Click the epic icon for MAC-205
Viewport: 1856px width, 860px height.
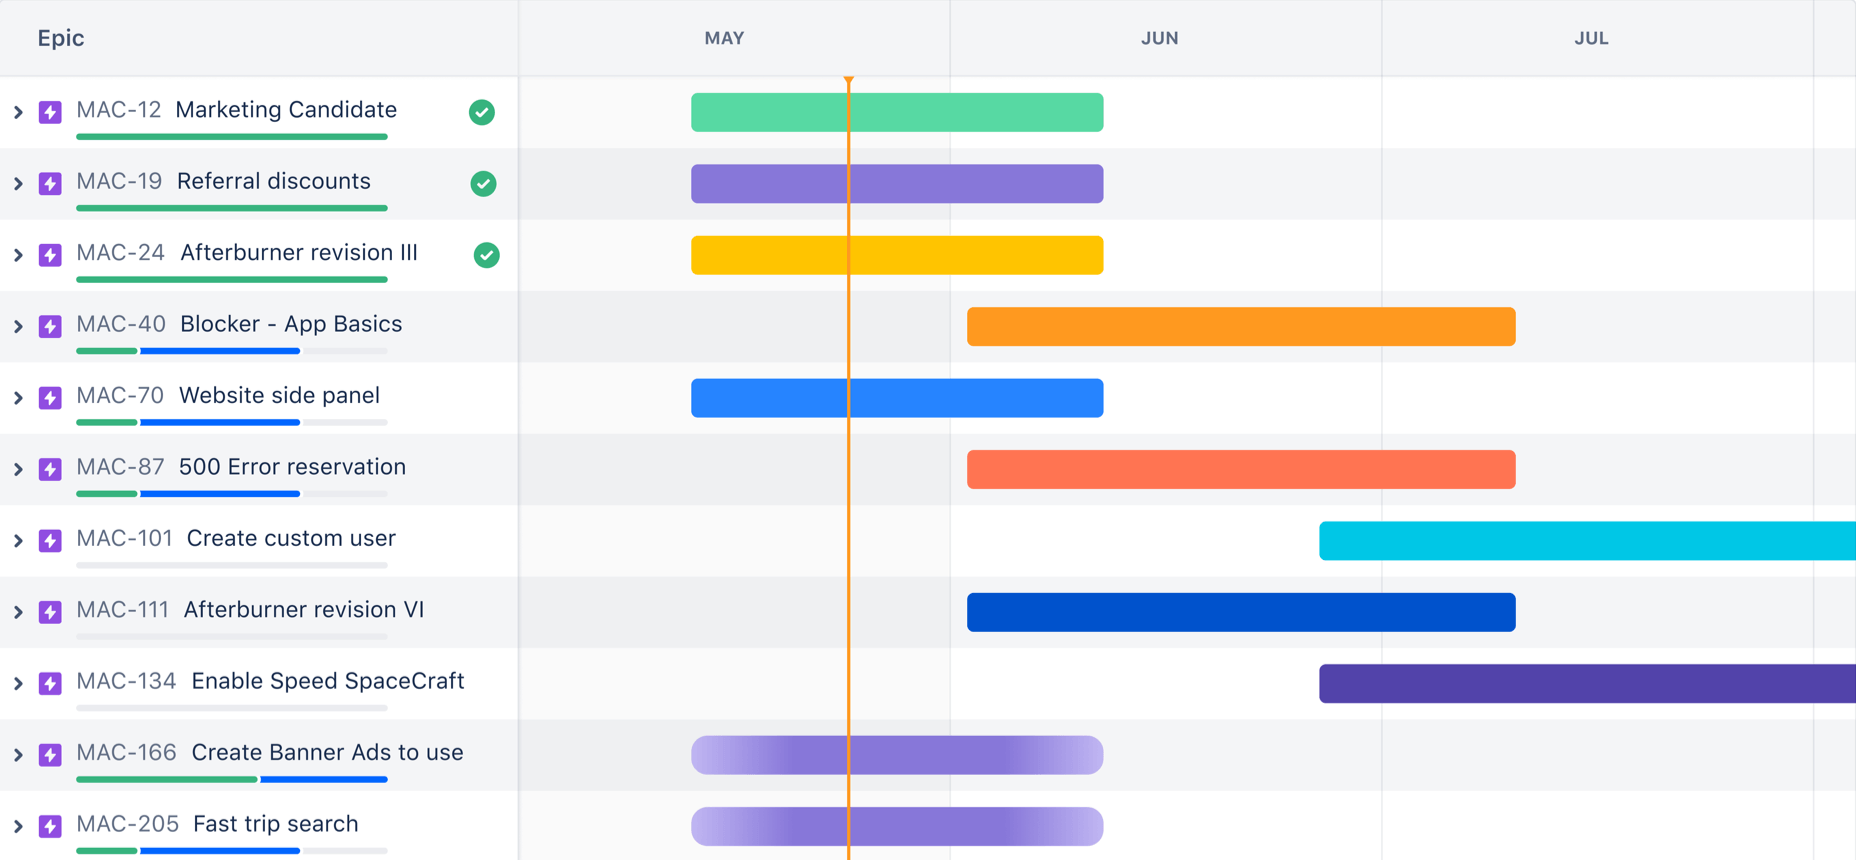50,826
